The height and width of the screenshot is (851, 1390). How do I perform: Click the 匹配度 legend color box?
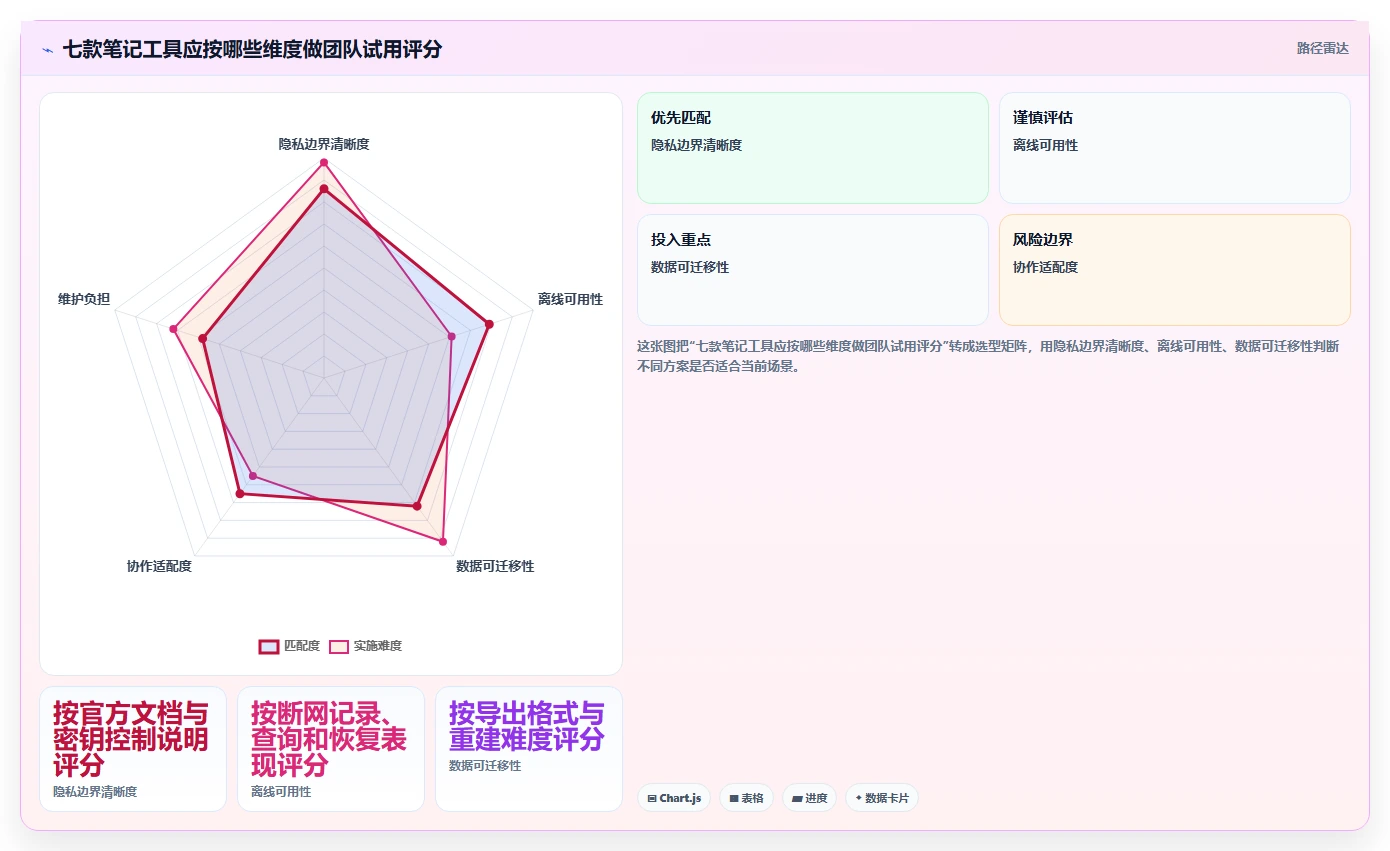tap(269, 646)
